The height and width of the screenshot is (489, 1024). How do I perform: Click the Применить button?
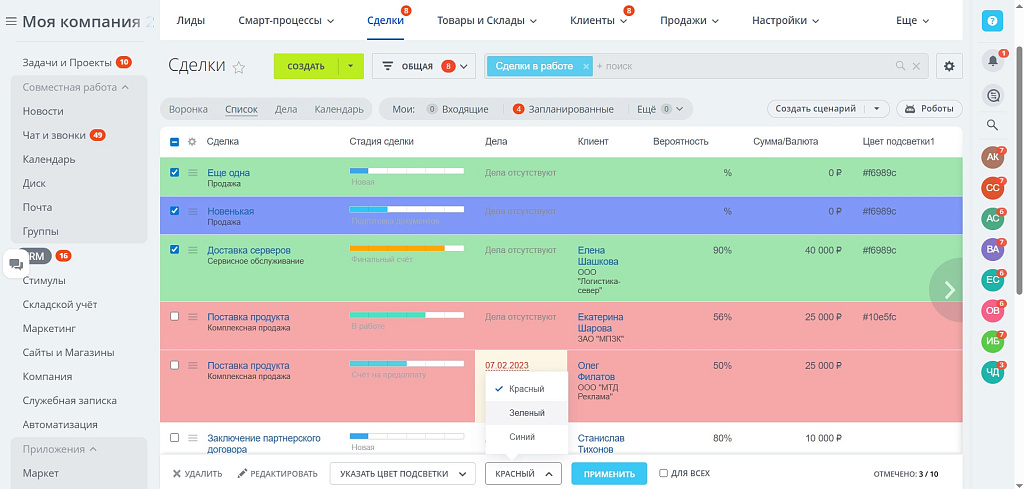coord(608,474)
